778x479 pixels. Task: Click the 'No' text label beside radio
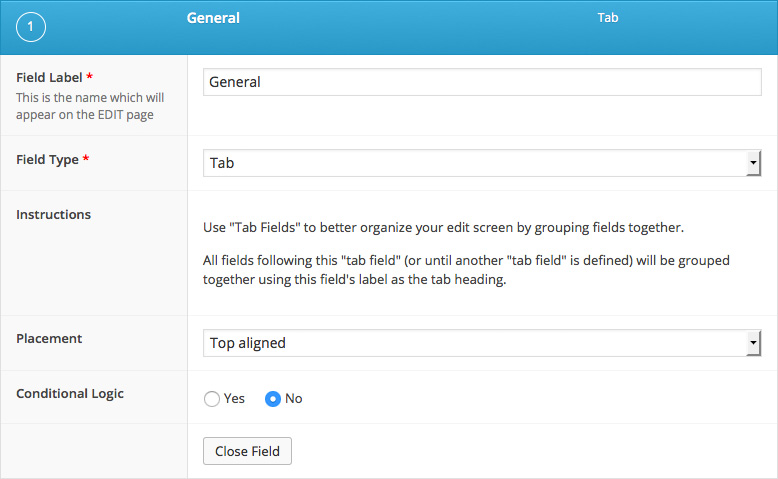click(x=293, y=398)
